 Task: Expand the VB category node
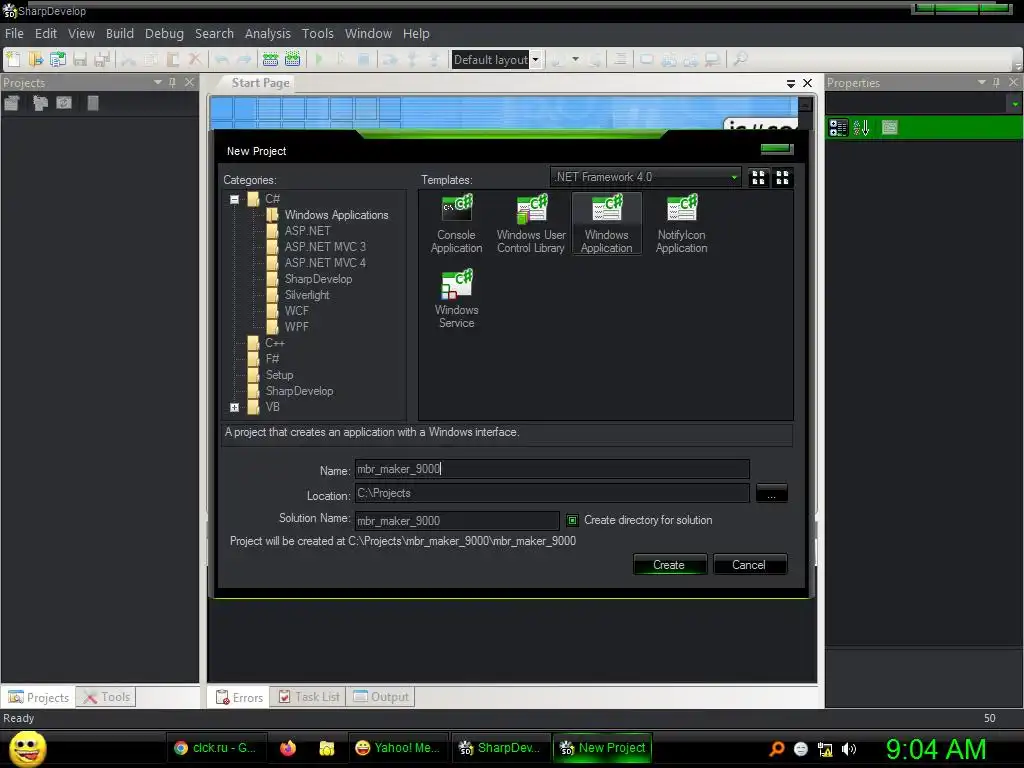[x=234, y=408]
